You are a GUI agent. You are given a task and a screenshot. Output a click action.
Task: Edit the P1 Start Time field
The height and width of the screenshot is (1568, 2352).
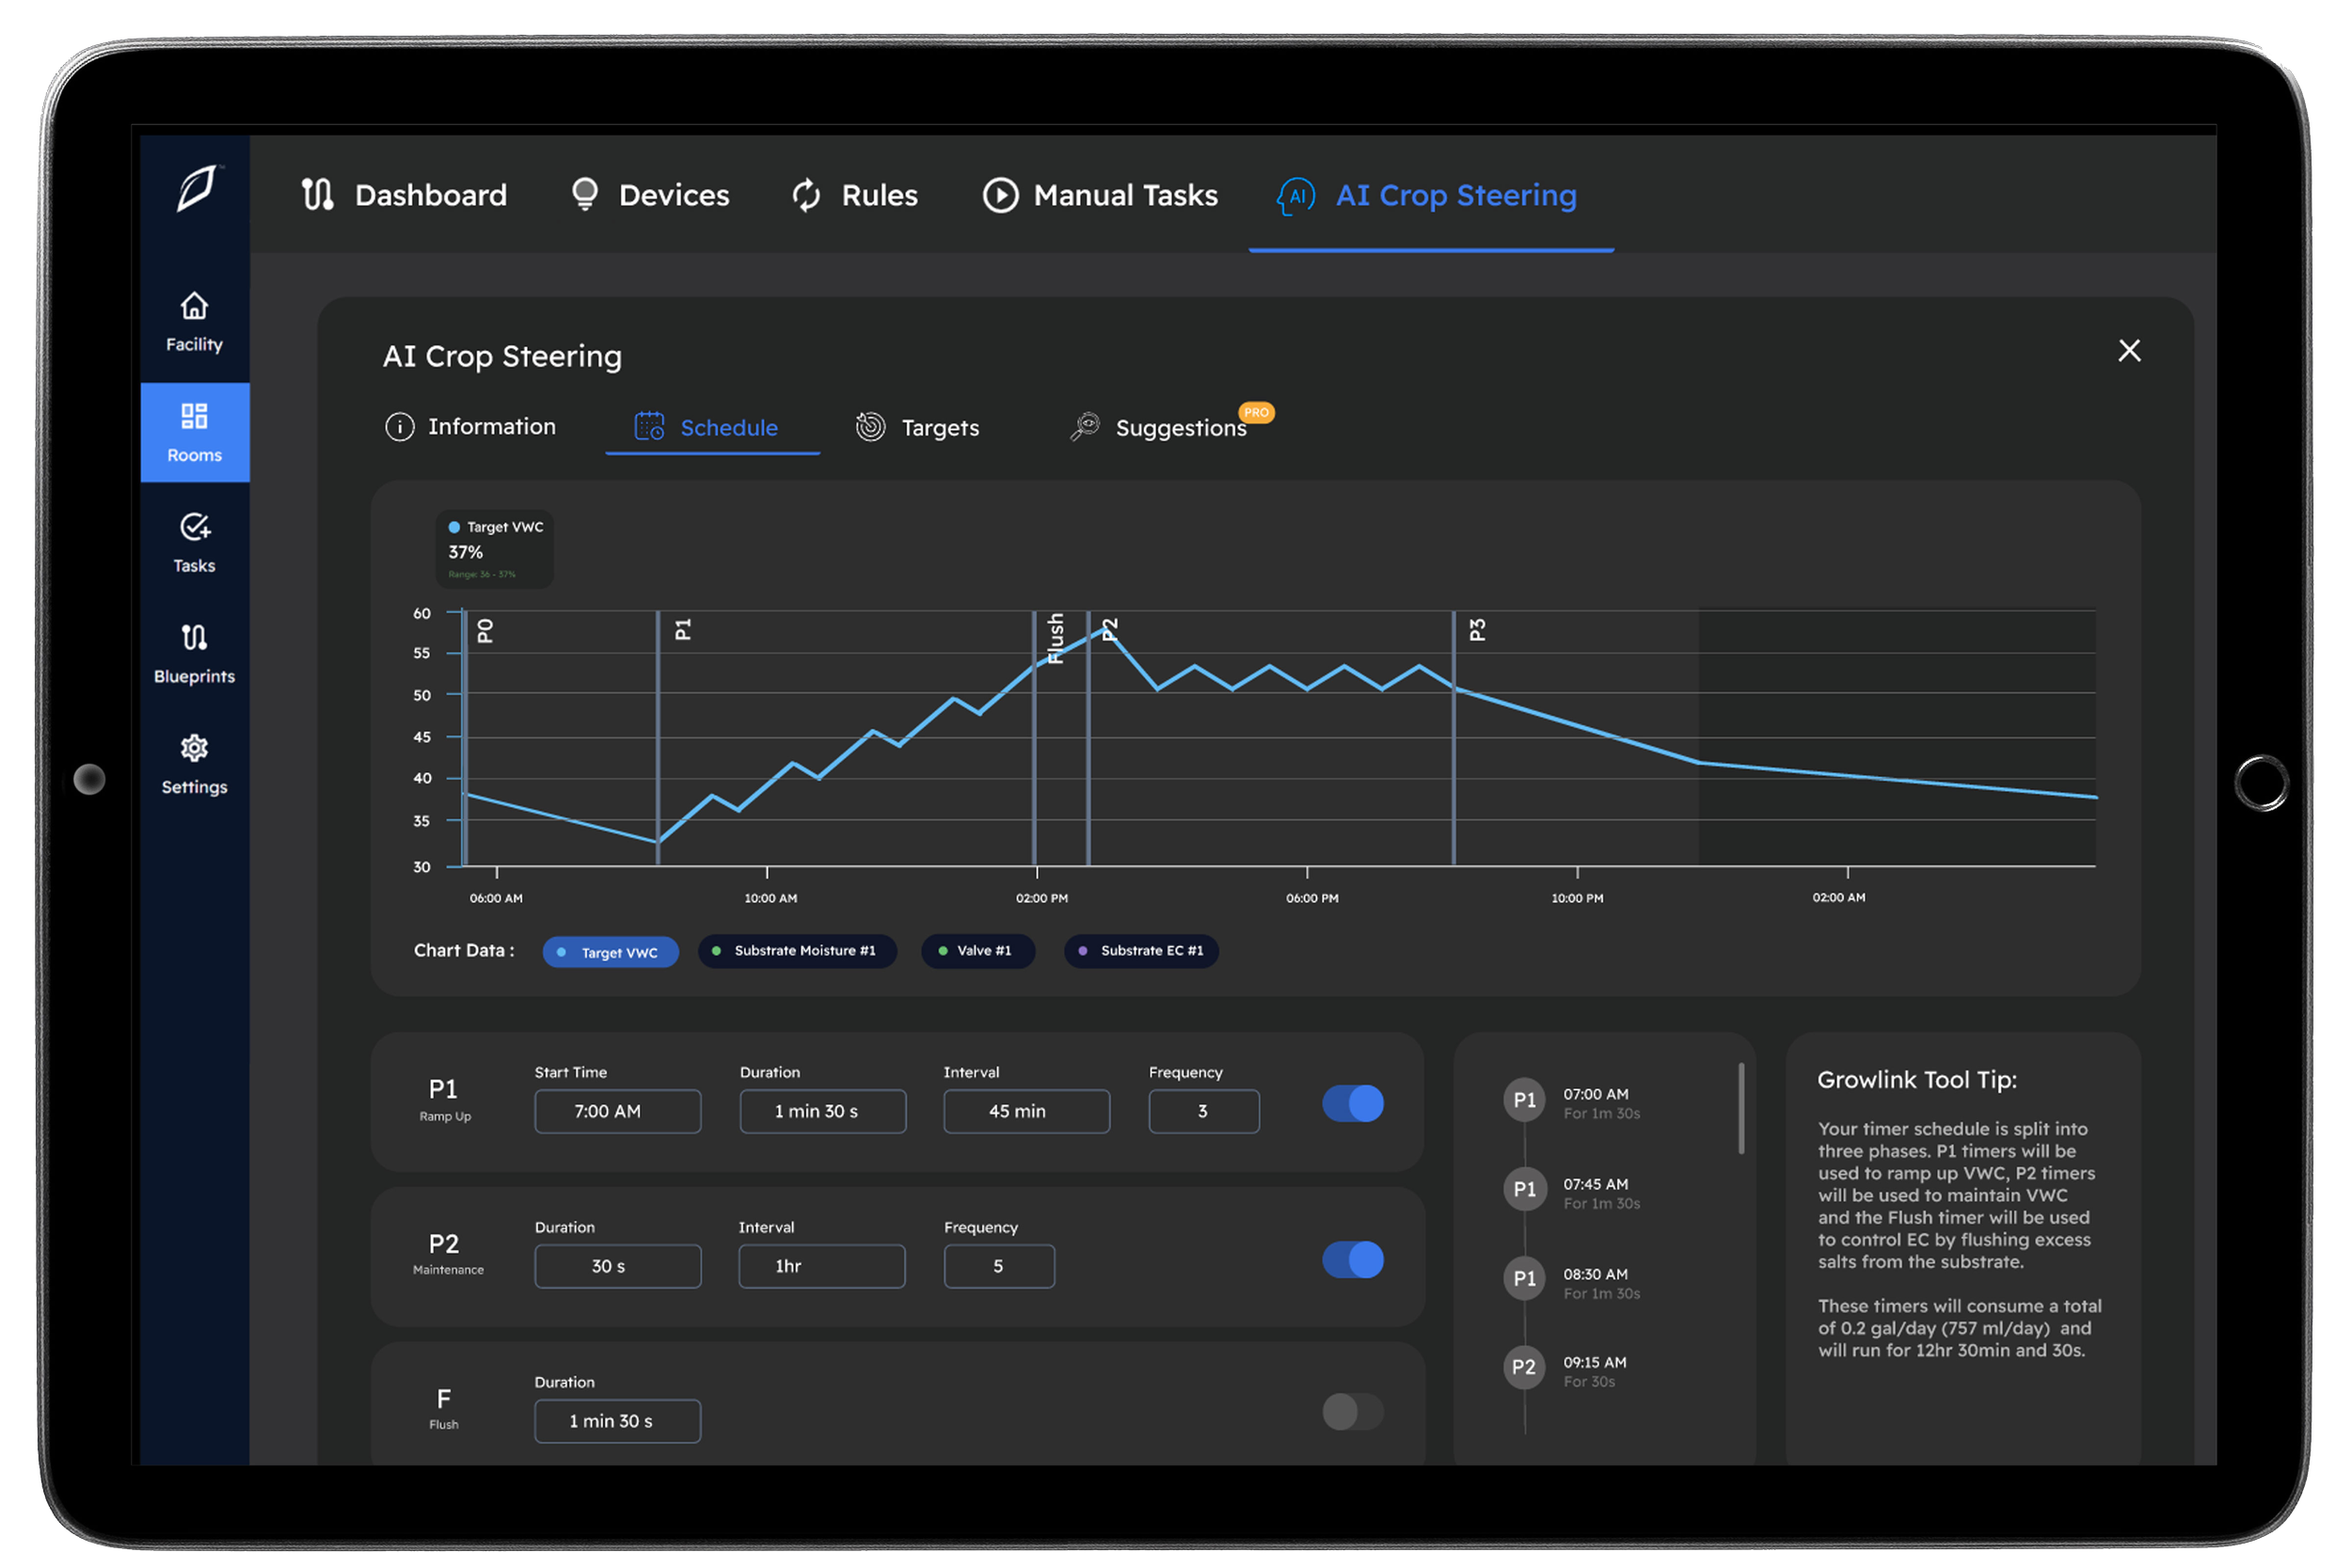(617, 1111)
